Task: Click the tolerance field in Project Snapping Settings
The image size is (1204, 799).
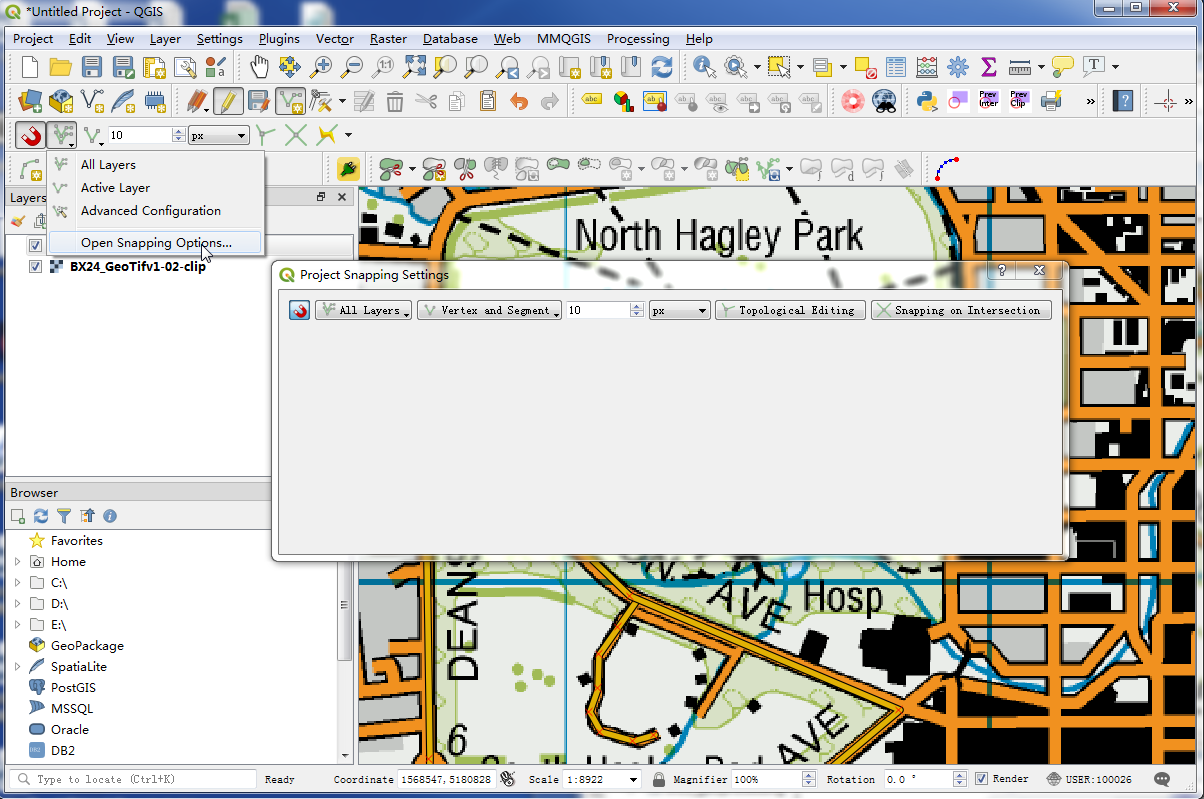Action: tap(598, 311)
